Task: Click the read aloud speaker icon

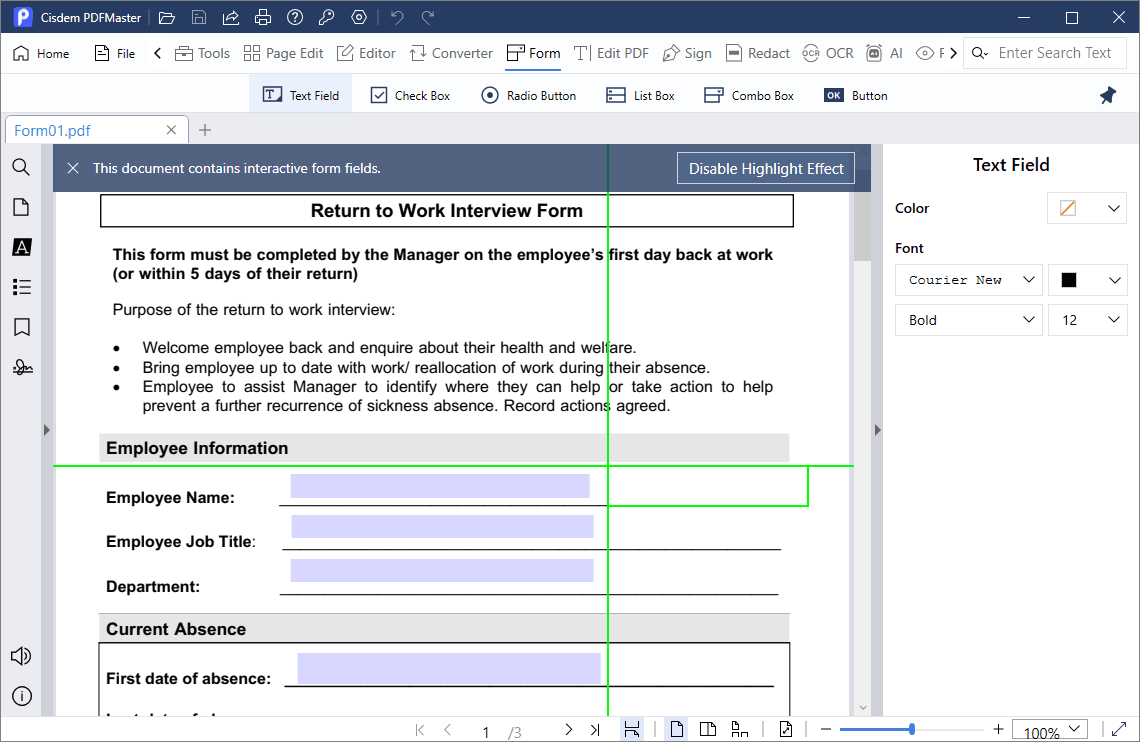Action: [21, 656]
